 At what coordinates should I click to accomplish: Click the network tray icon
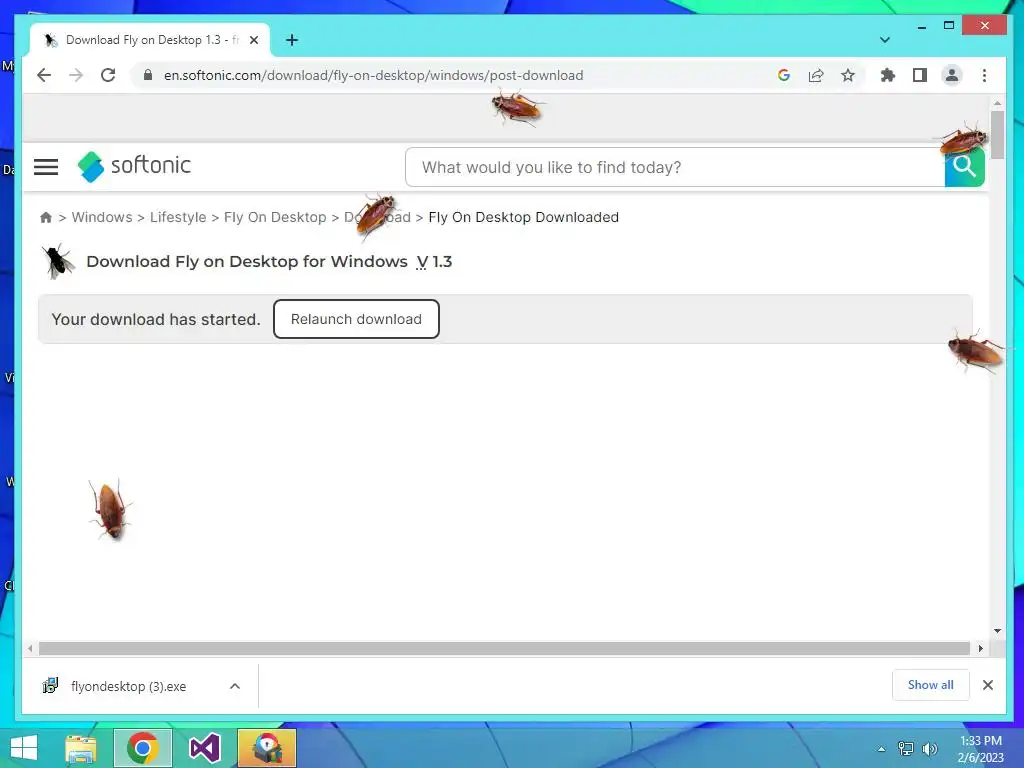[905, 749]
